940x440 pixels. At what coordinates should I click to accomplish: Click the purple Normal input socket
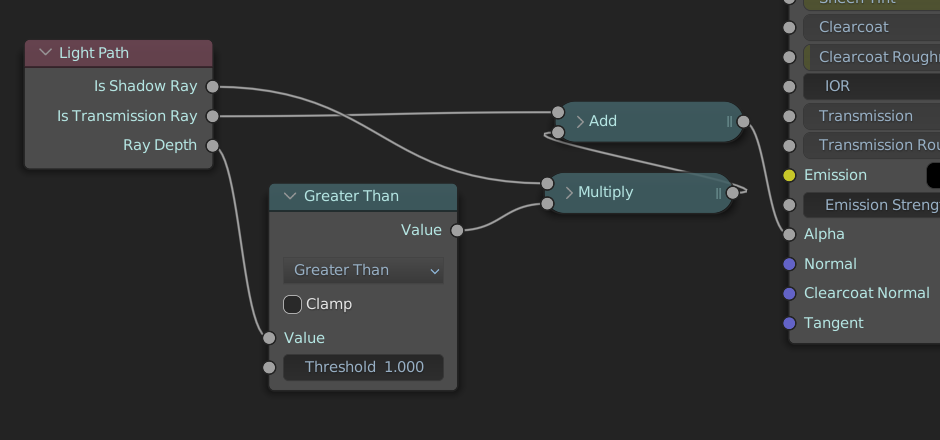[x=790, y=264]
